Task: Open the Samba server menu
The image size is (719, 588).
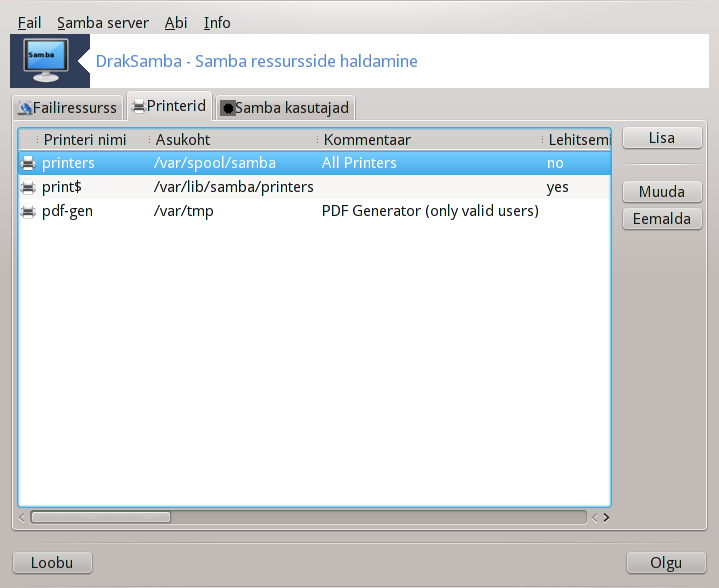Action: pyautogui.click(x=103, y=22)
